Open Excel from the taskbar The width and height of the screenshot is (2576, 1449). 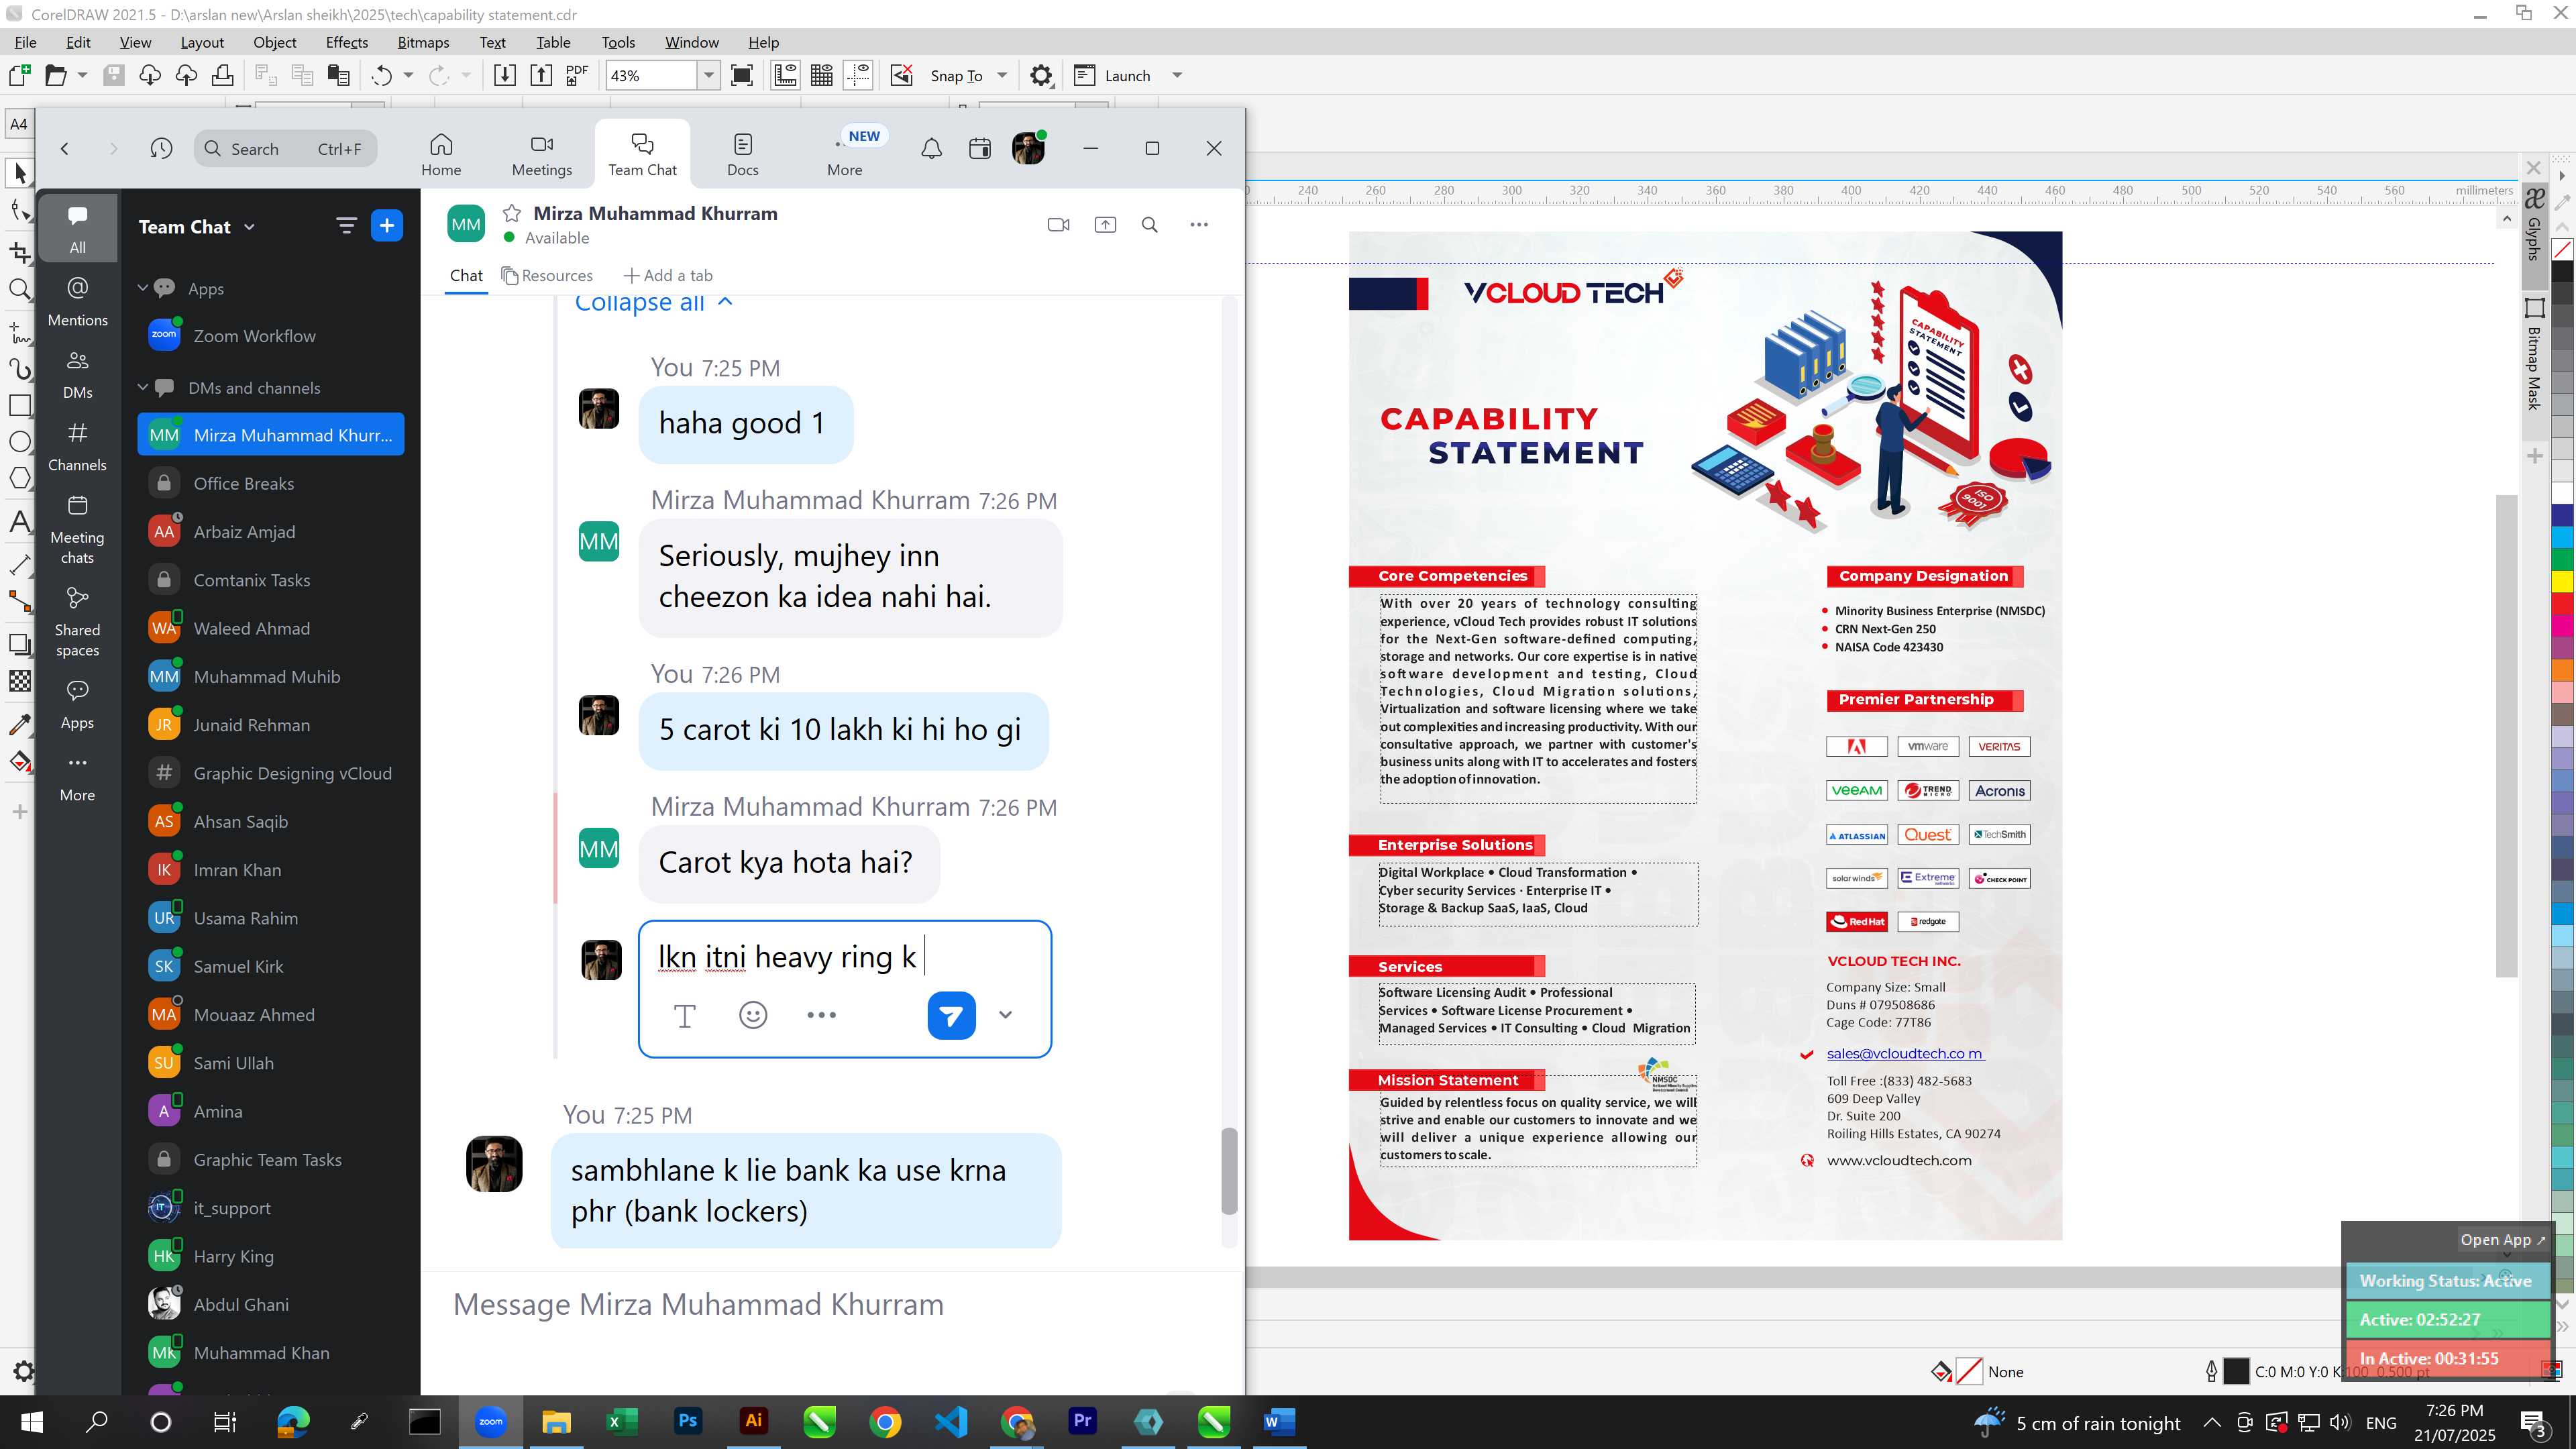(621, 1422)
